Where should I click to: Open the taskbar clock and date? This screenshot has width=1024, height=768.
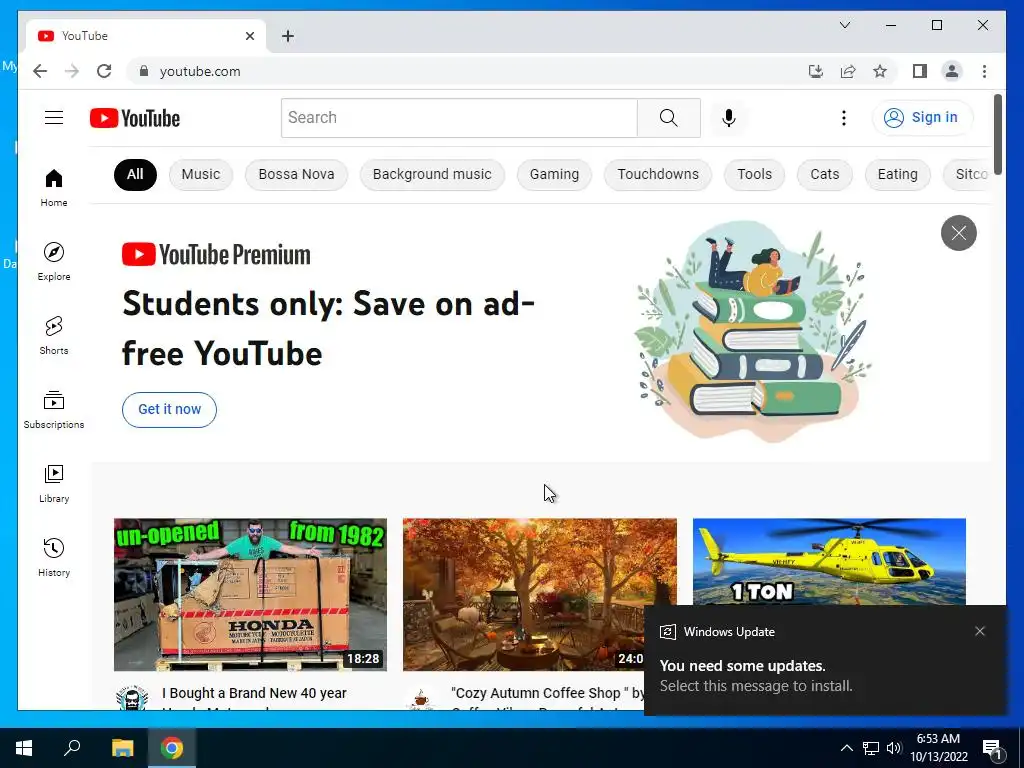pos(938,748)
